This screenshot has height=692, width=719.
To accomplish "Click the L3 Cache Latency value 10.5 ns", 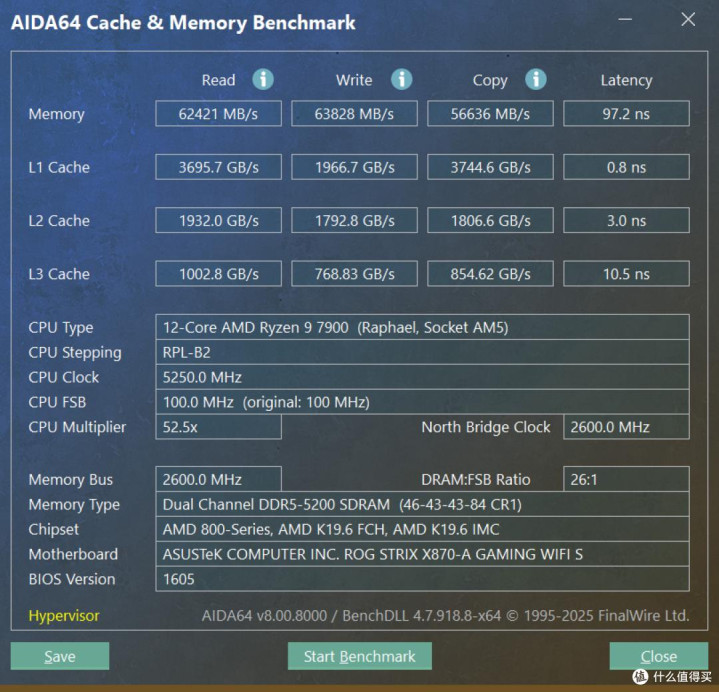I will click(626, 274).
